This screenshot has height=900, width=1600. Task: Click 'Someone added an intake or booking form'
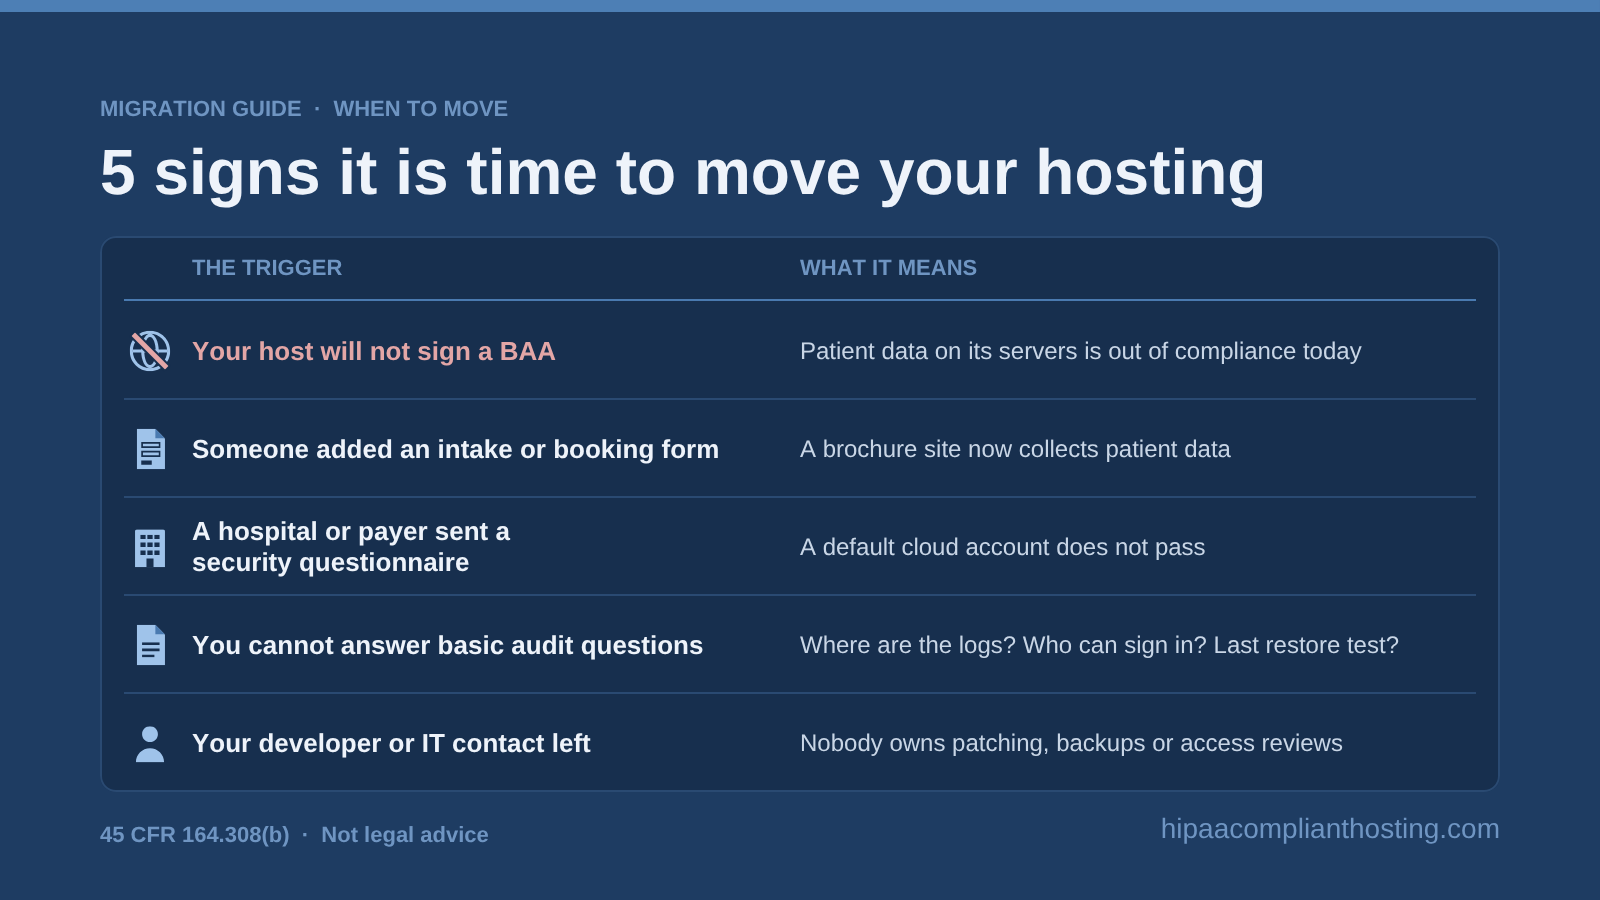[456, 449]
